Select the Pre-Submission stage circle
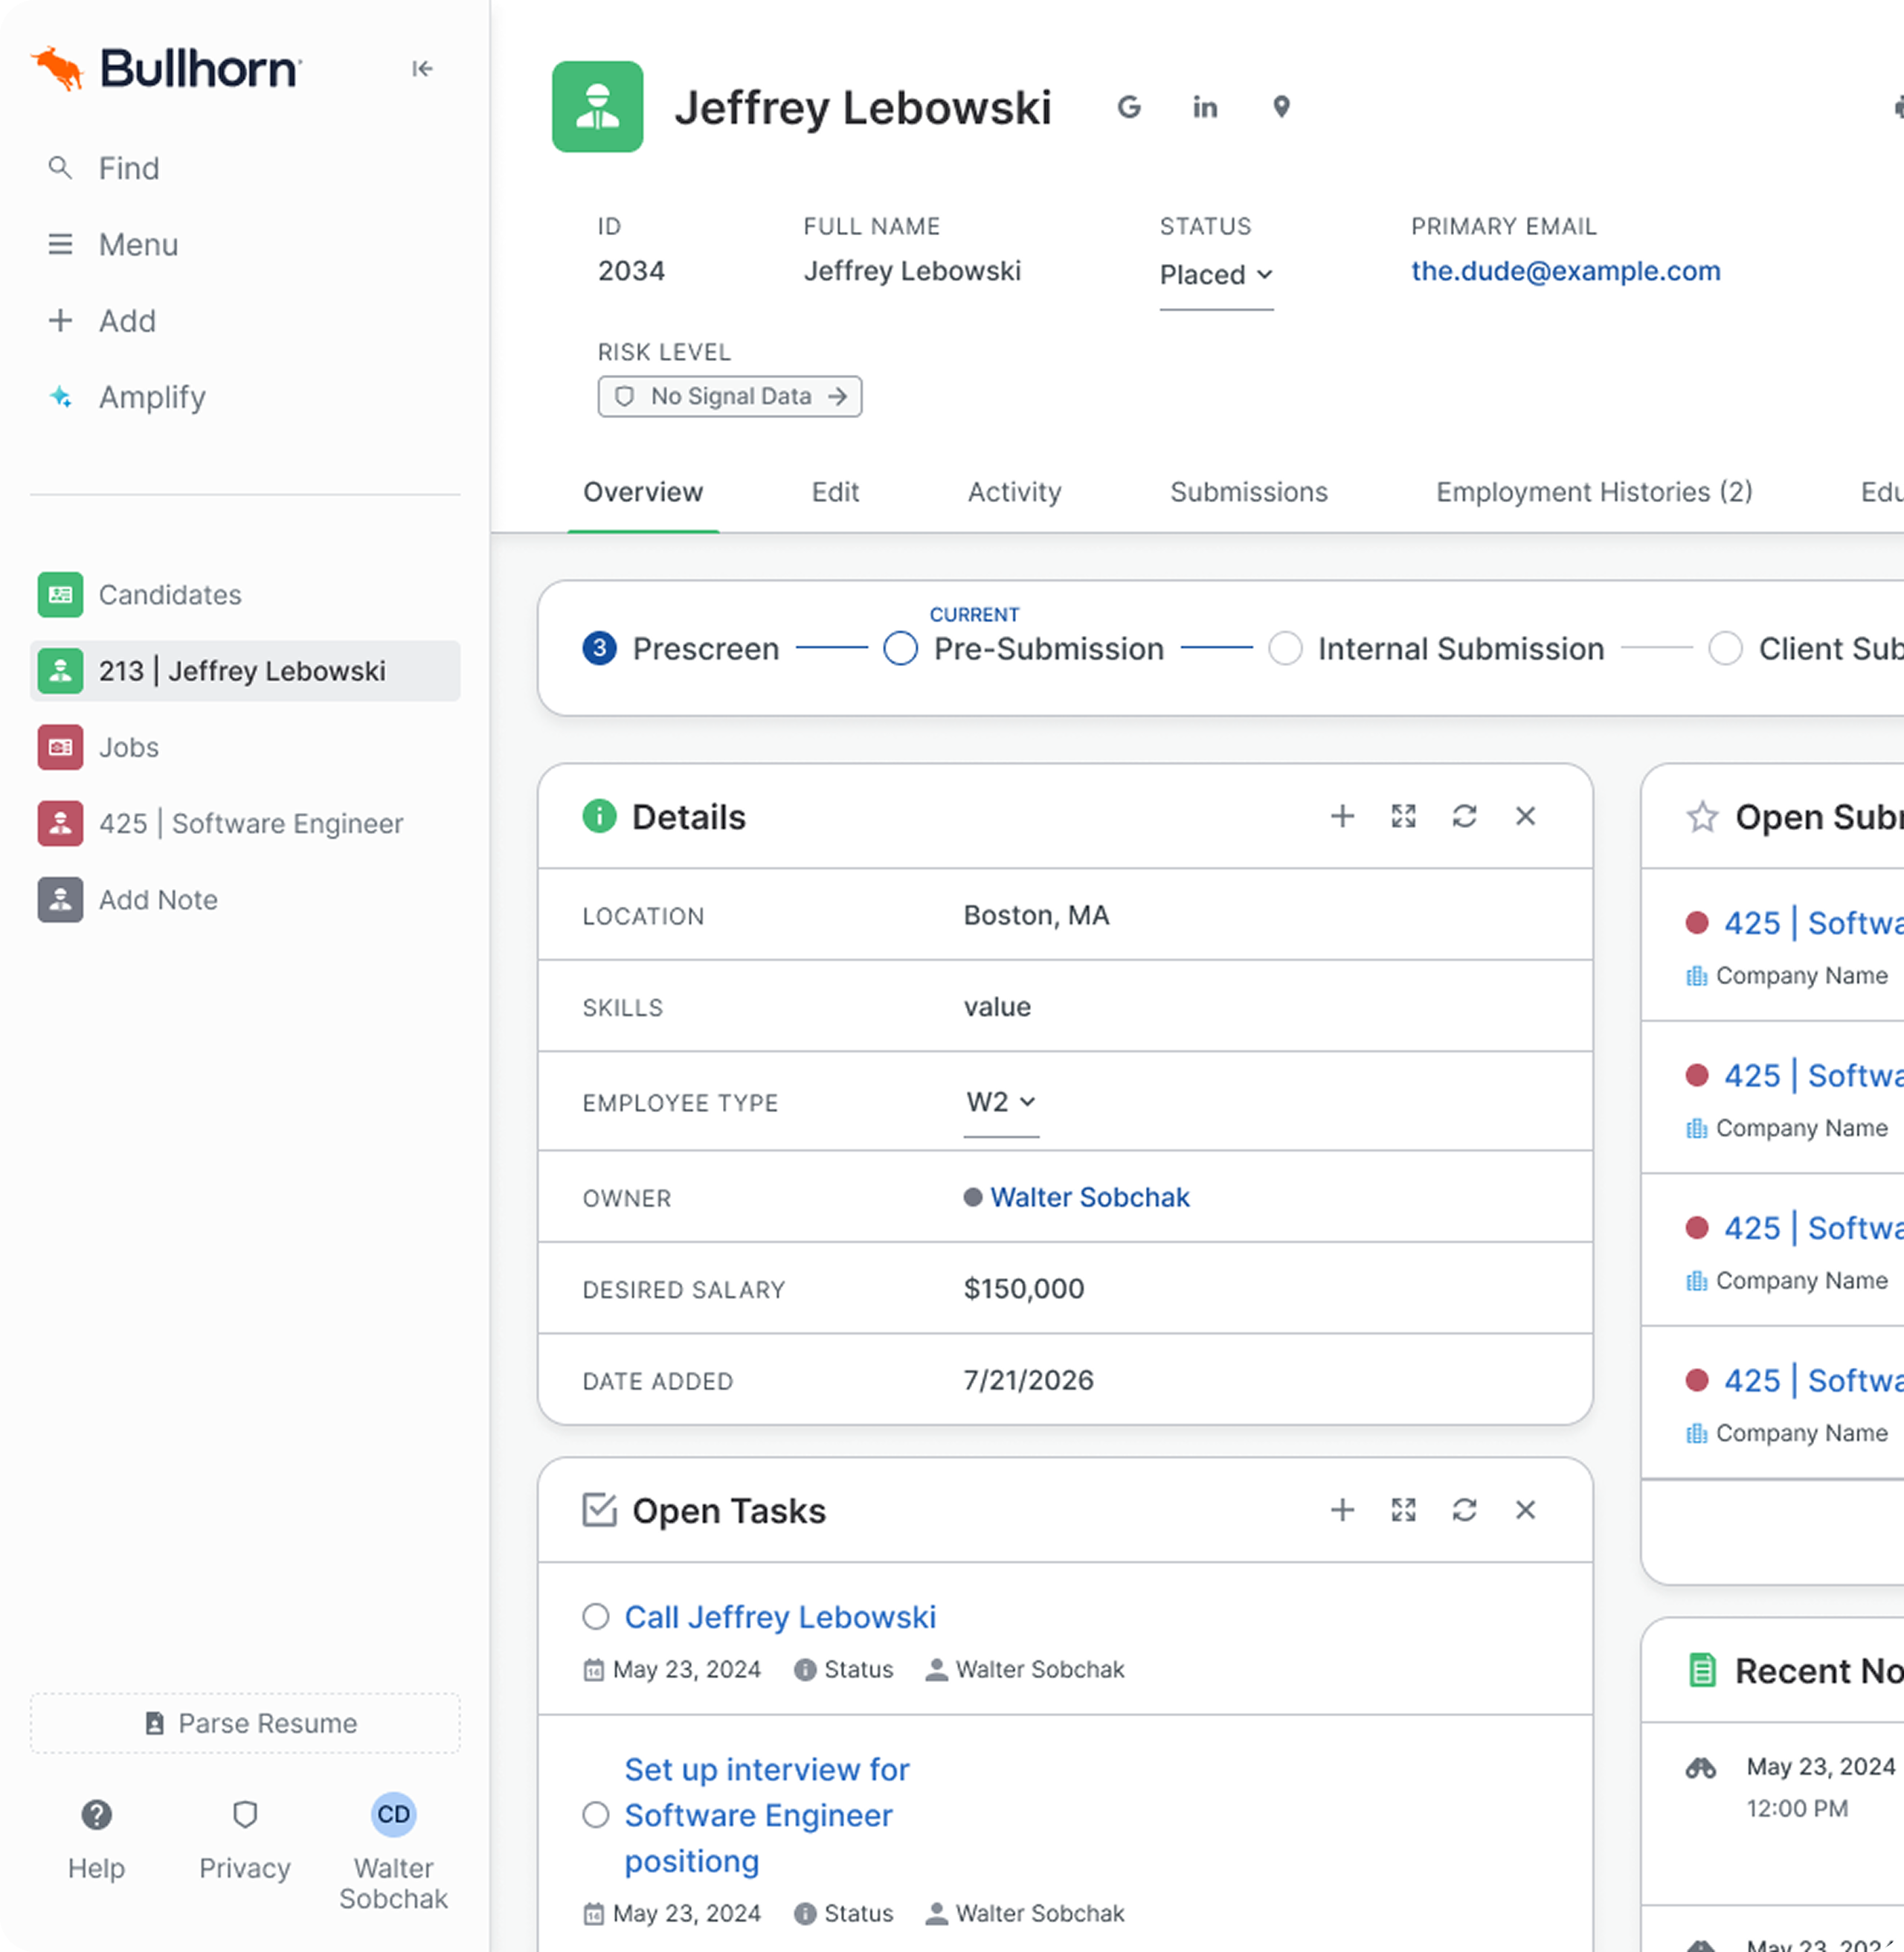 (900, 649)
